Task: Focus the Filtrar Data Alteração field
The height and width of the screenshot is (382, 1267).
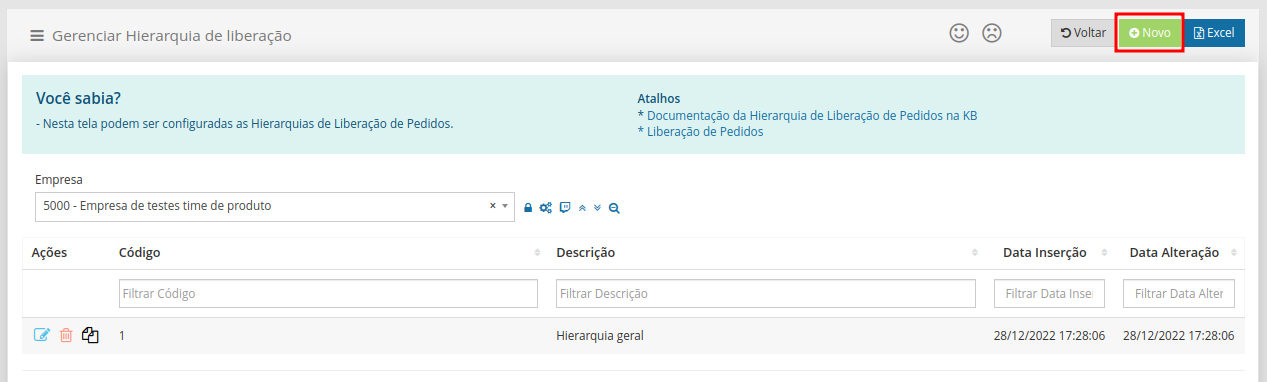Action: (1179, 293)
